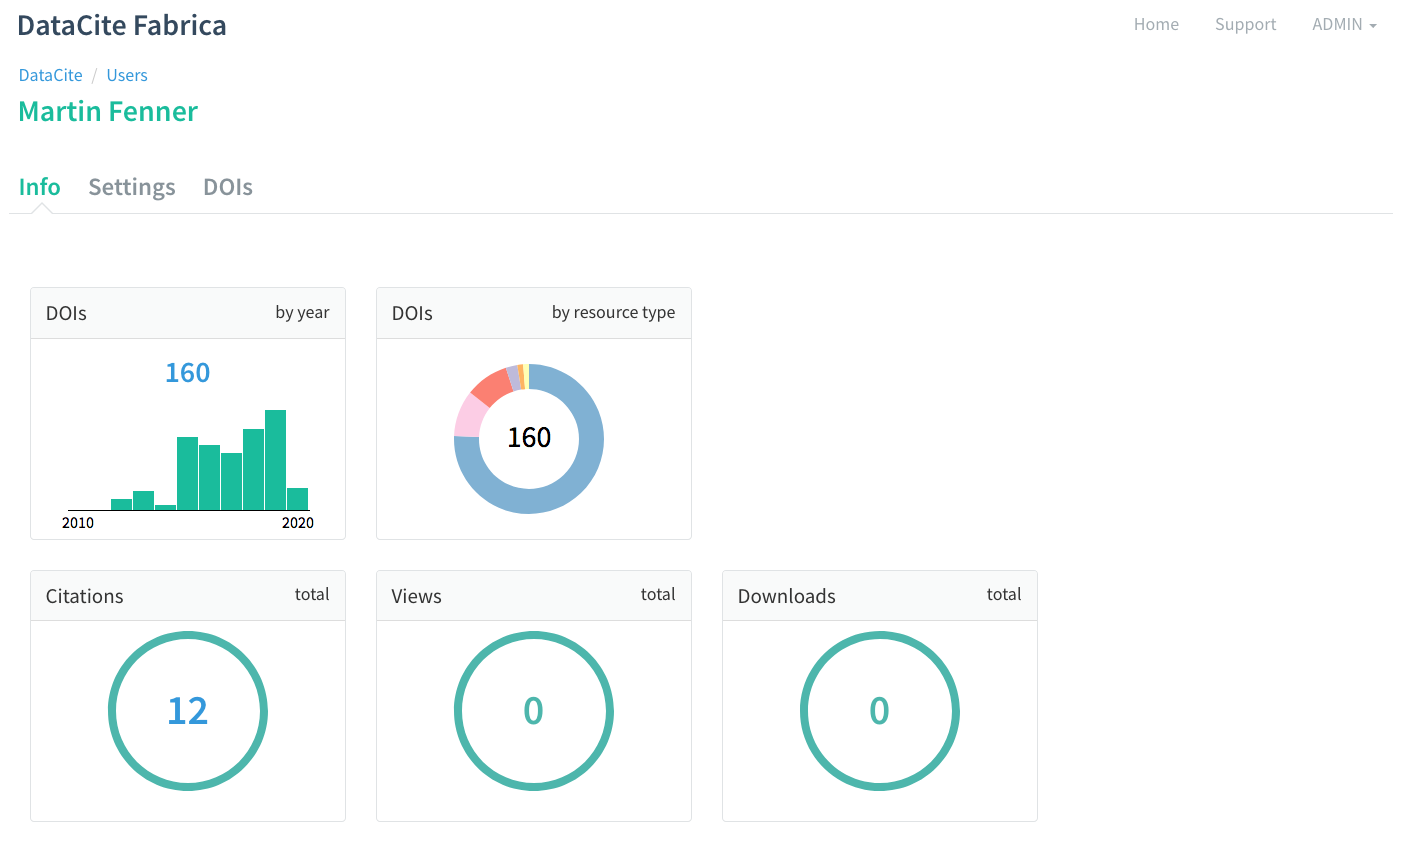The height and width of the screenshot is (850, 1403).
Task: Switch to the Settings tab
Action: point(132,187)
